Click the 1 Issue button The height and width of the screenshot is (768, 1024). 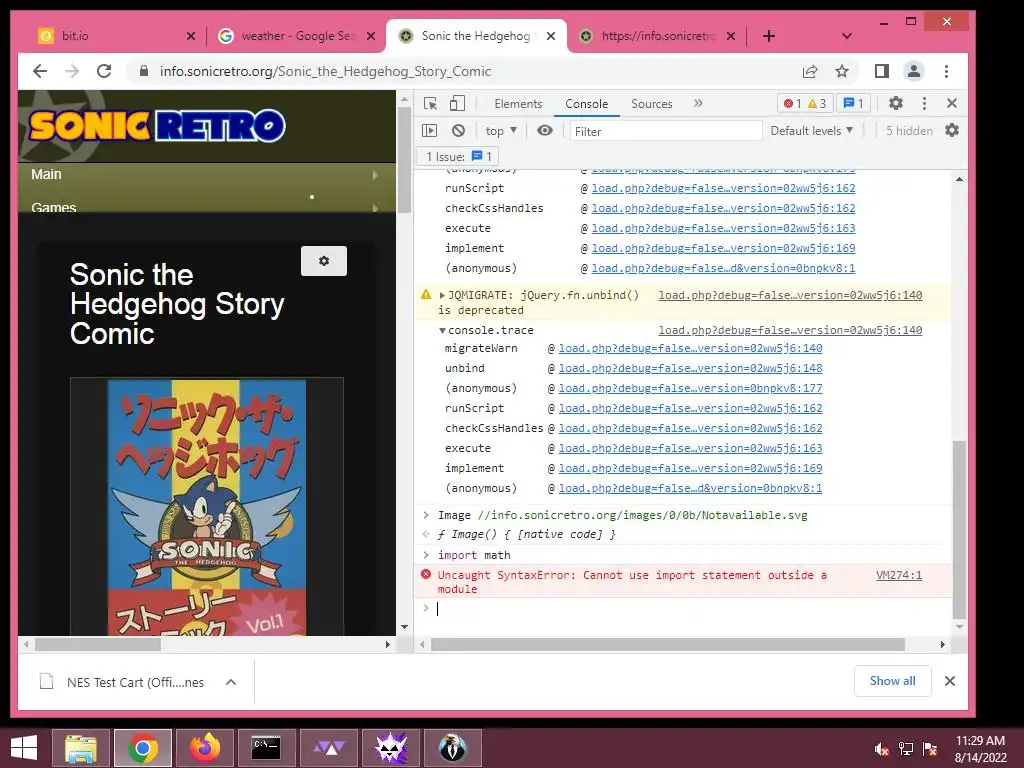click(x=458, y=157)
